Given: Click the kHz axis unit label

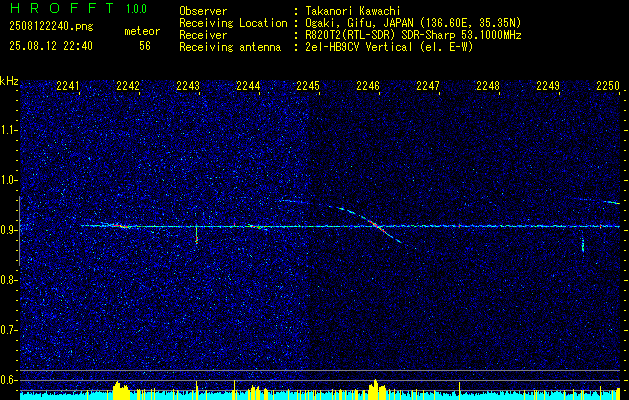Looking at the screenshot, I should (9, 81).
